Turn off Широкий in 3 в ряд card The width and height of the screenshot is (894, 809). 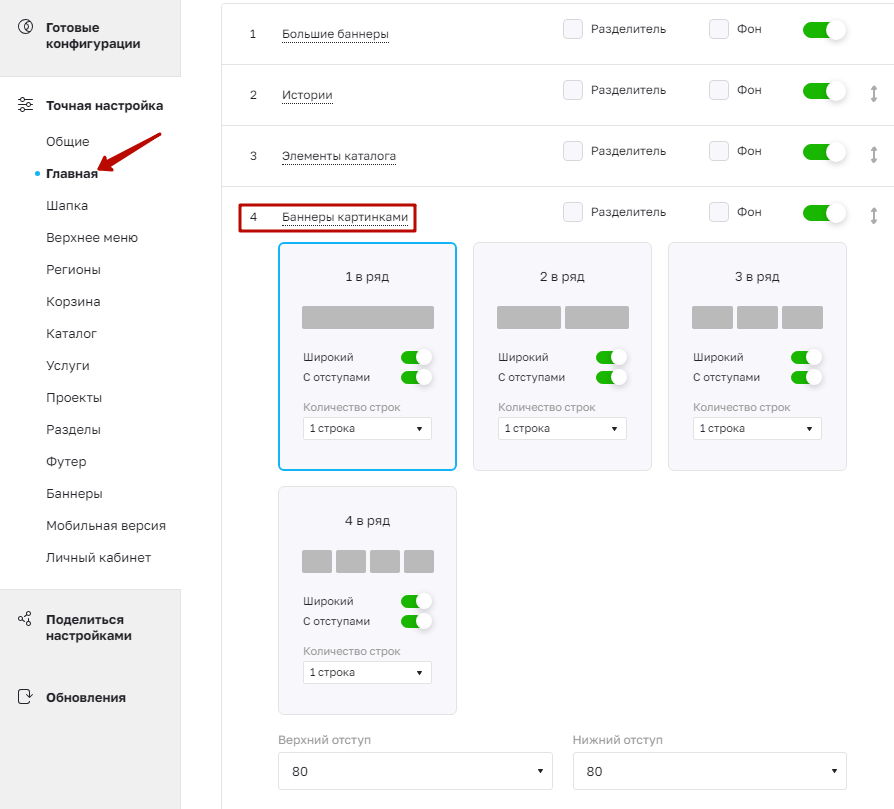point(806,357)
